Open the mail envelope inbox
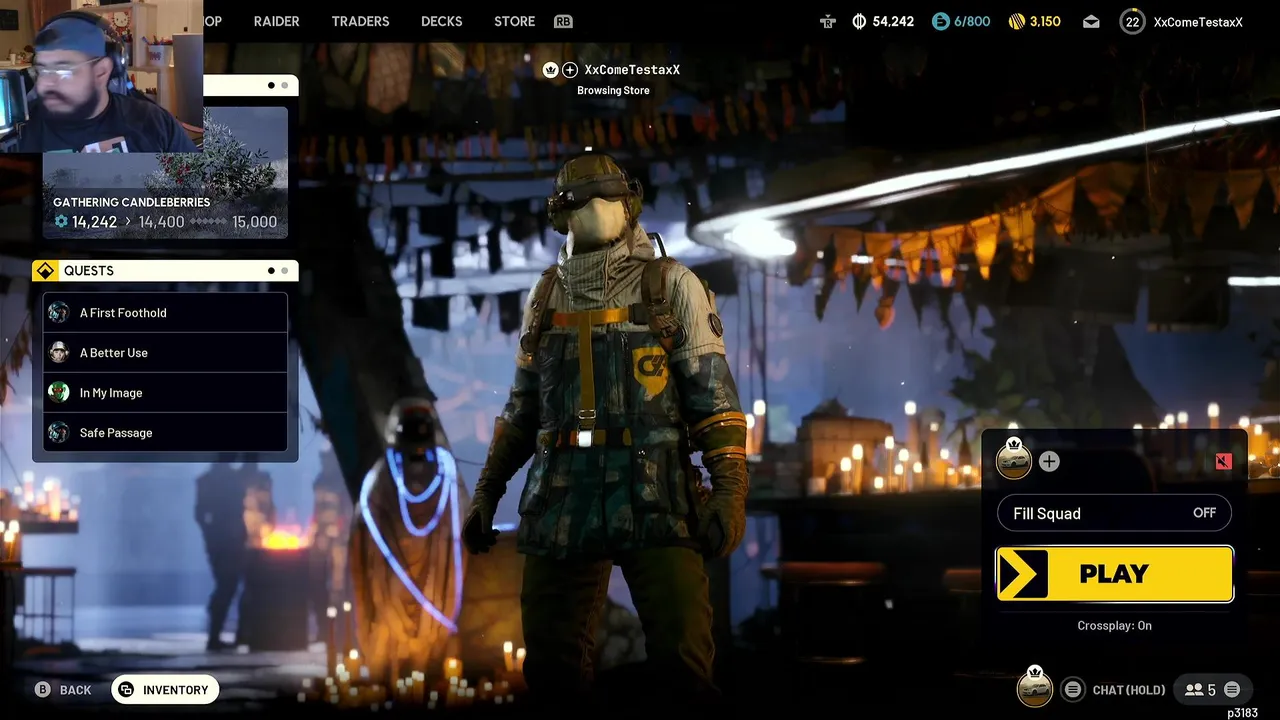Viewport: 1280px width, 720px height. pos(1091,21)
